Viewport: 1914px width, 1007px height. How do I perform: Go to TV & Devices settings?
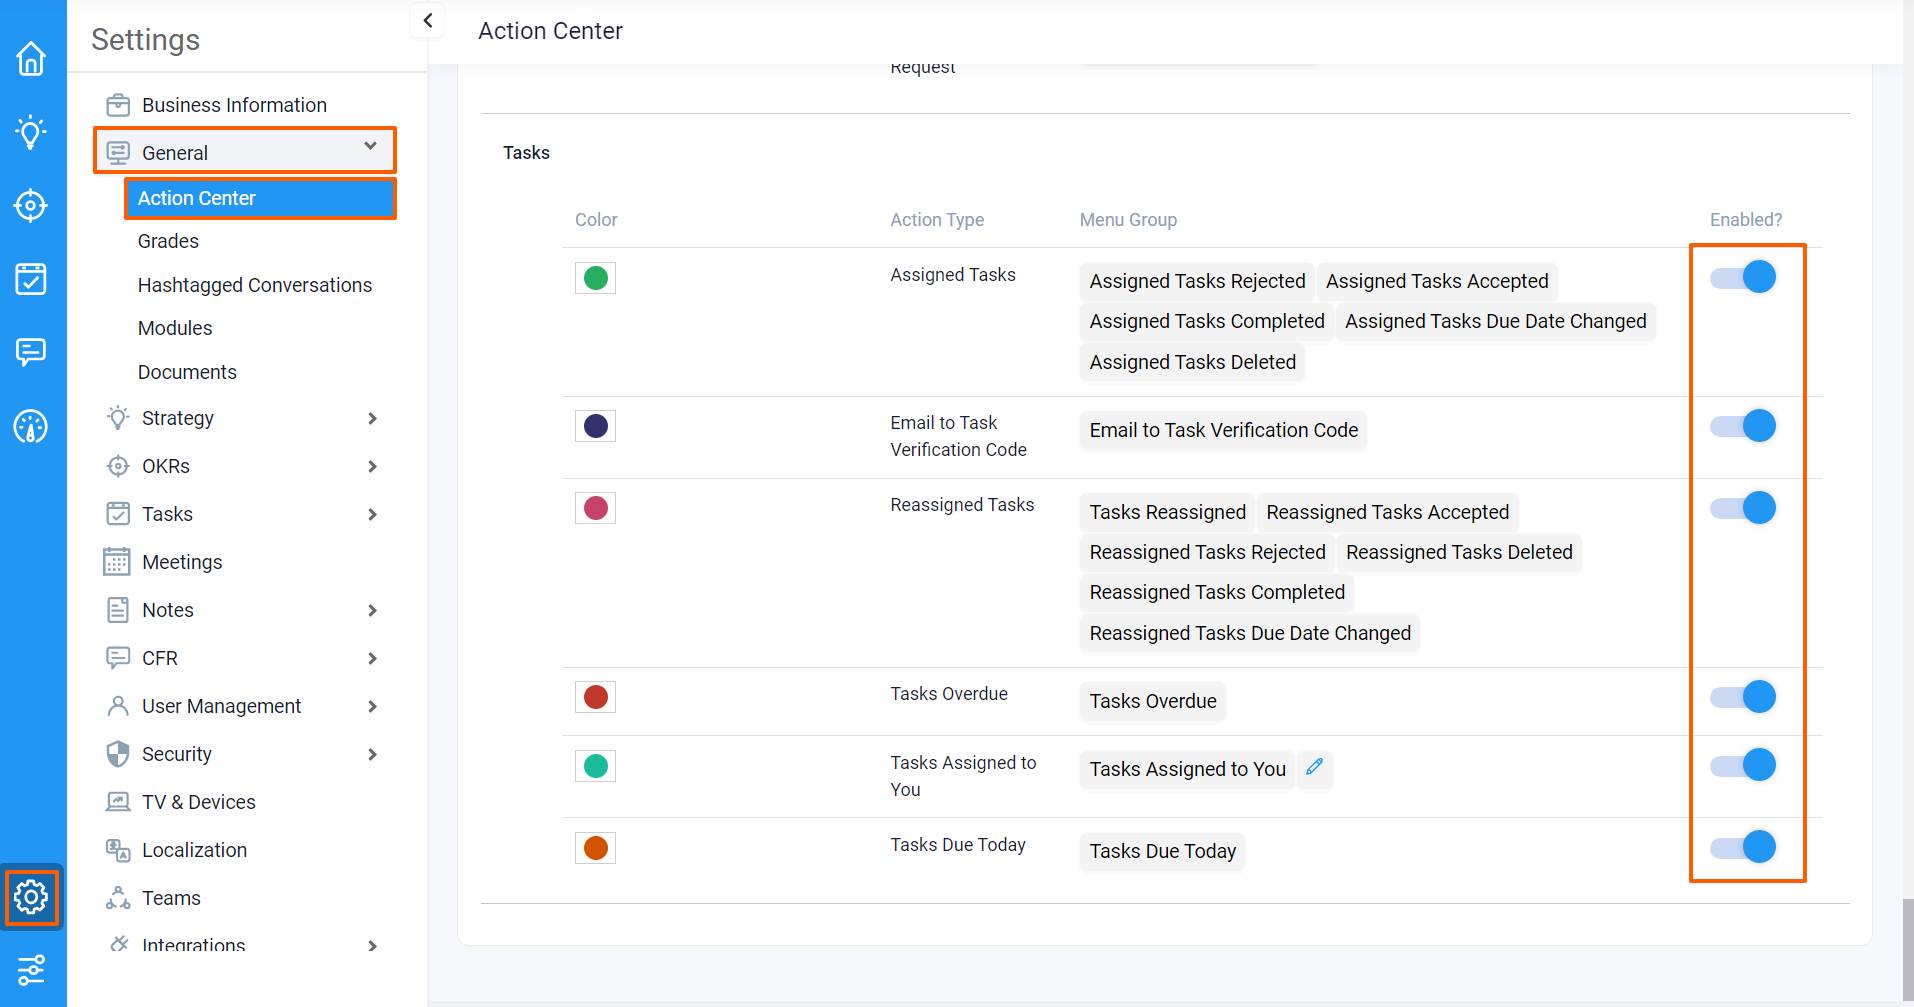click(198, 802)
